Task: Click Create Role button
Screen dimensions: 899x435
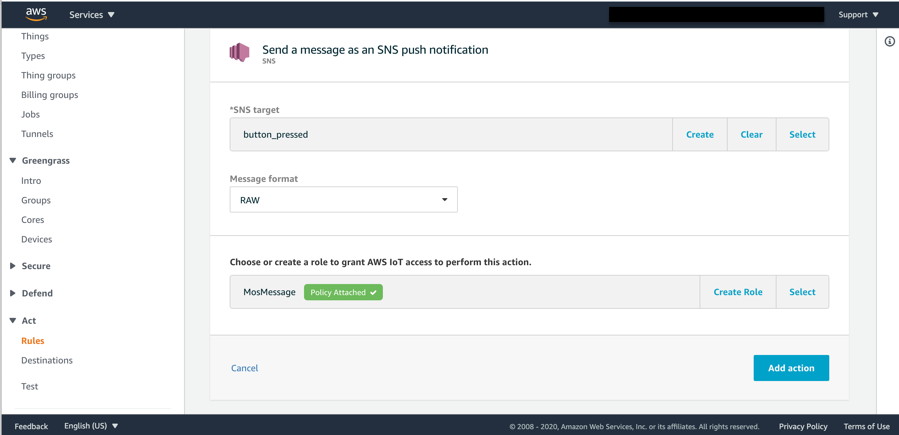Action: pos(738,292)
